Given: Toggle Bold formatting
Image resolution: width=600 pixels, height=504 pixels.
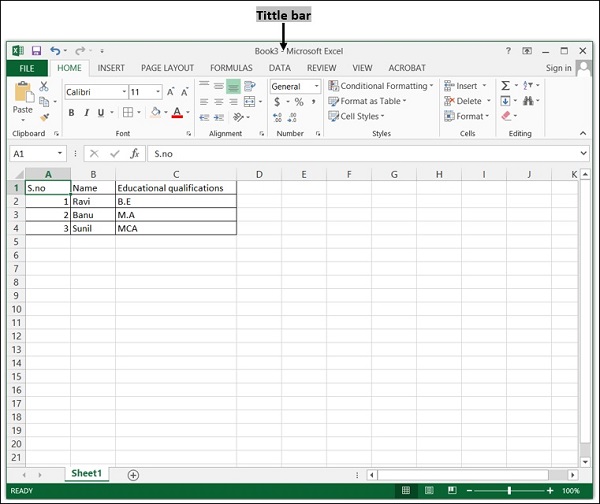Looking at the screenshot, I should click(72, 113).
